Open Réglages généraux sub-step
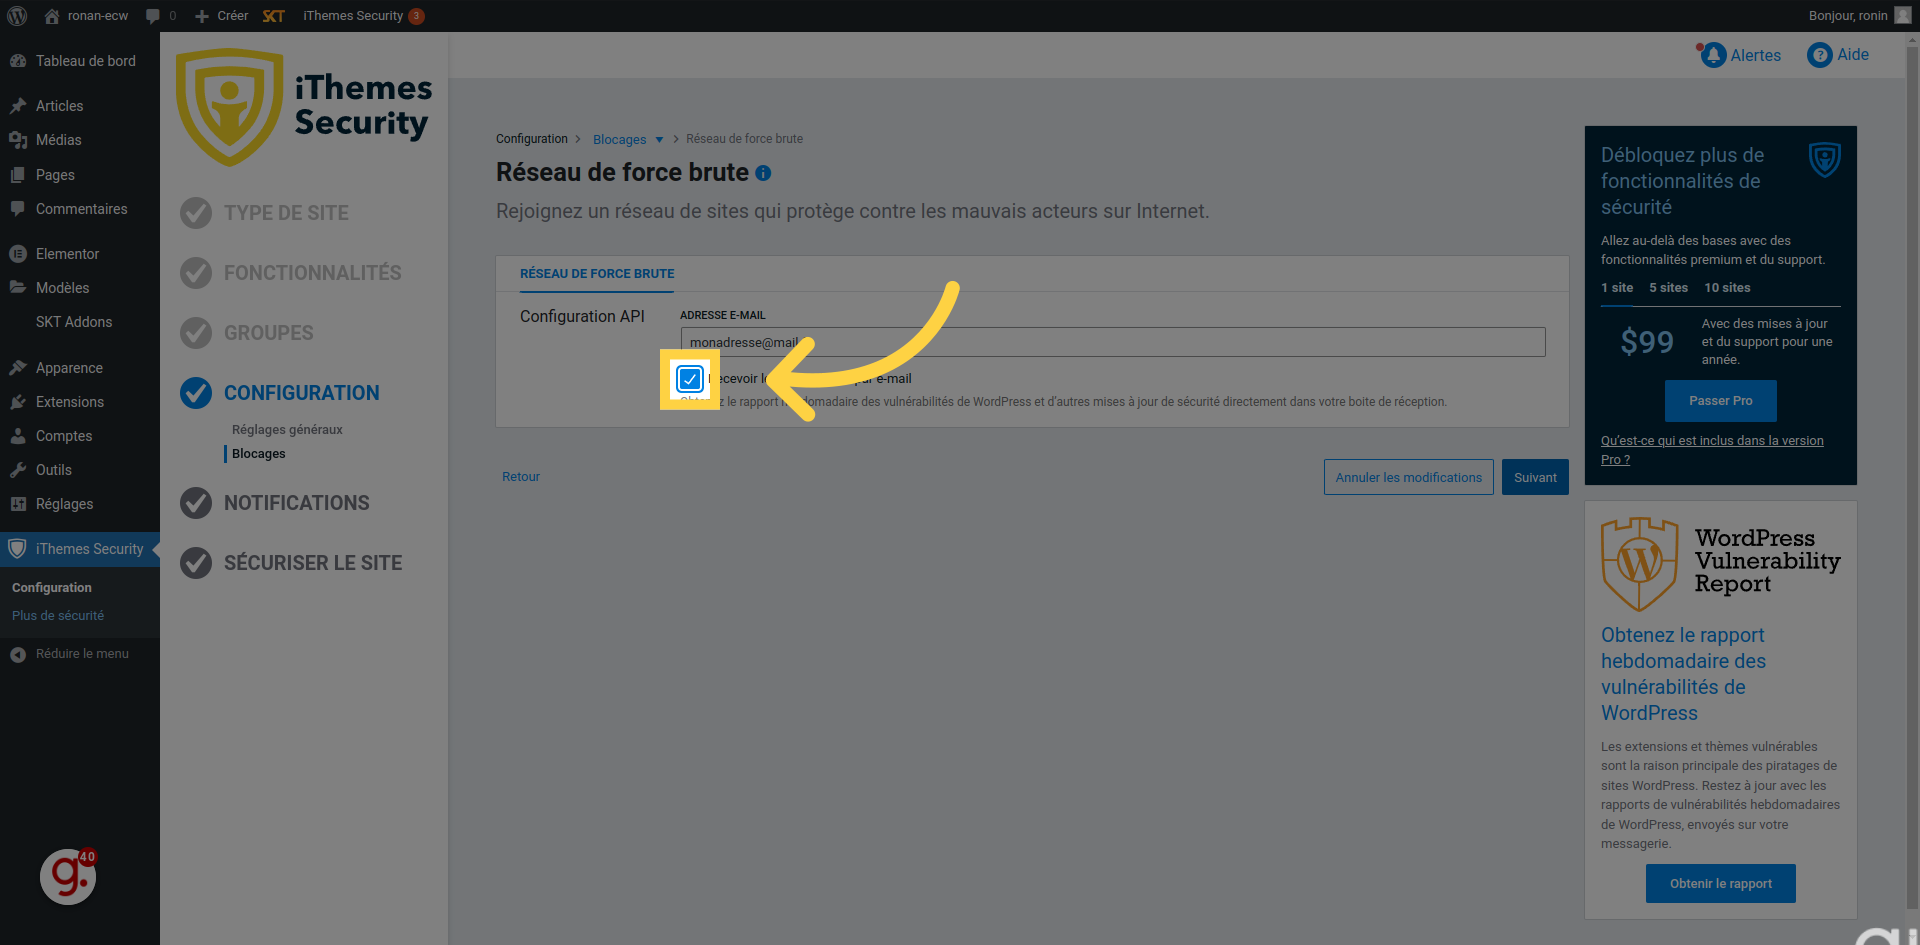The image size is (1920, 945). pyautogui.click(x=287, y=430)
